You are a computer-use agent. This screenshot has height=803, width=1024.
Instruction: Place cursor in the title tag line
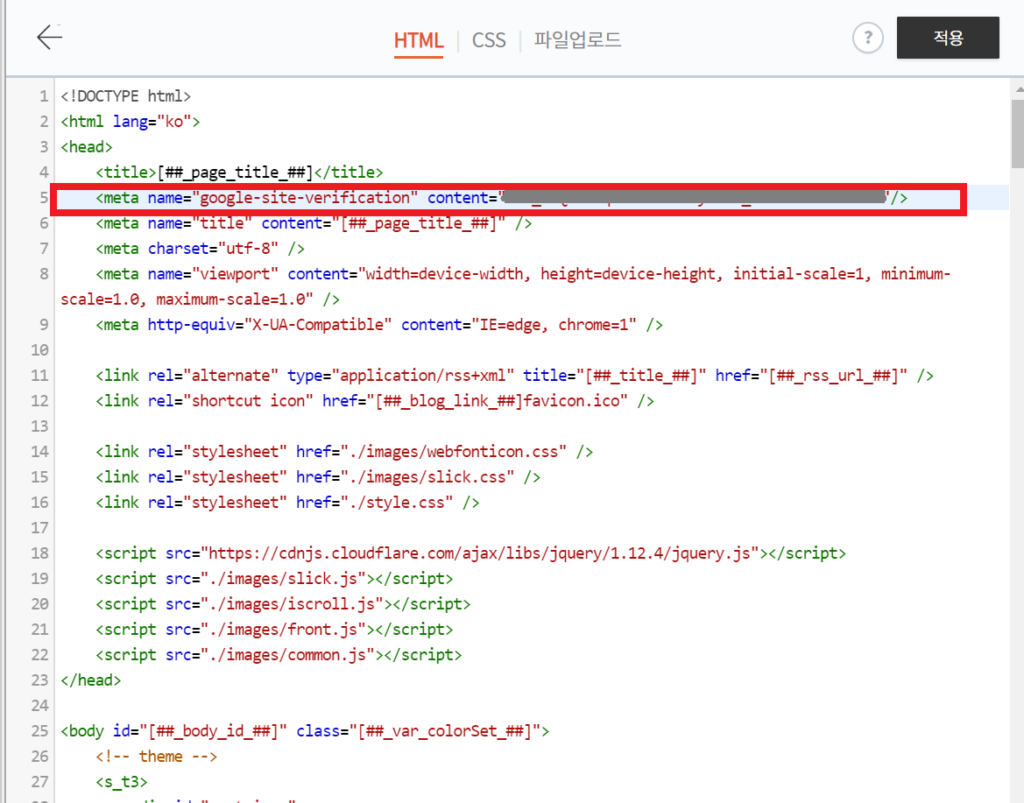238,172
